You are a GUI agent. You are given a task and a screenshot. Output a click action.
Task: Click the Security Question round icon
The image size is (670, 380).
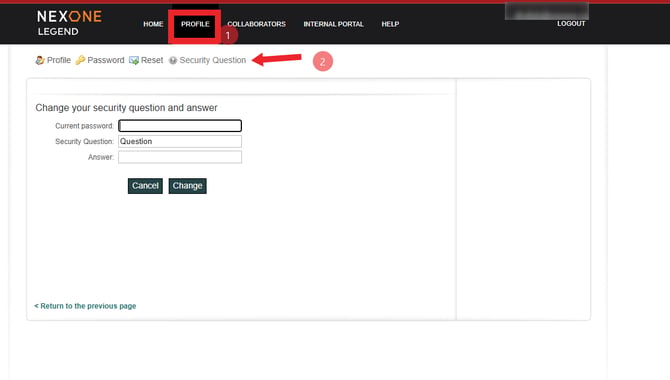(173, 60)
